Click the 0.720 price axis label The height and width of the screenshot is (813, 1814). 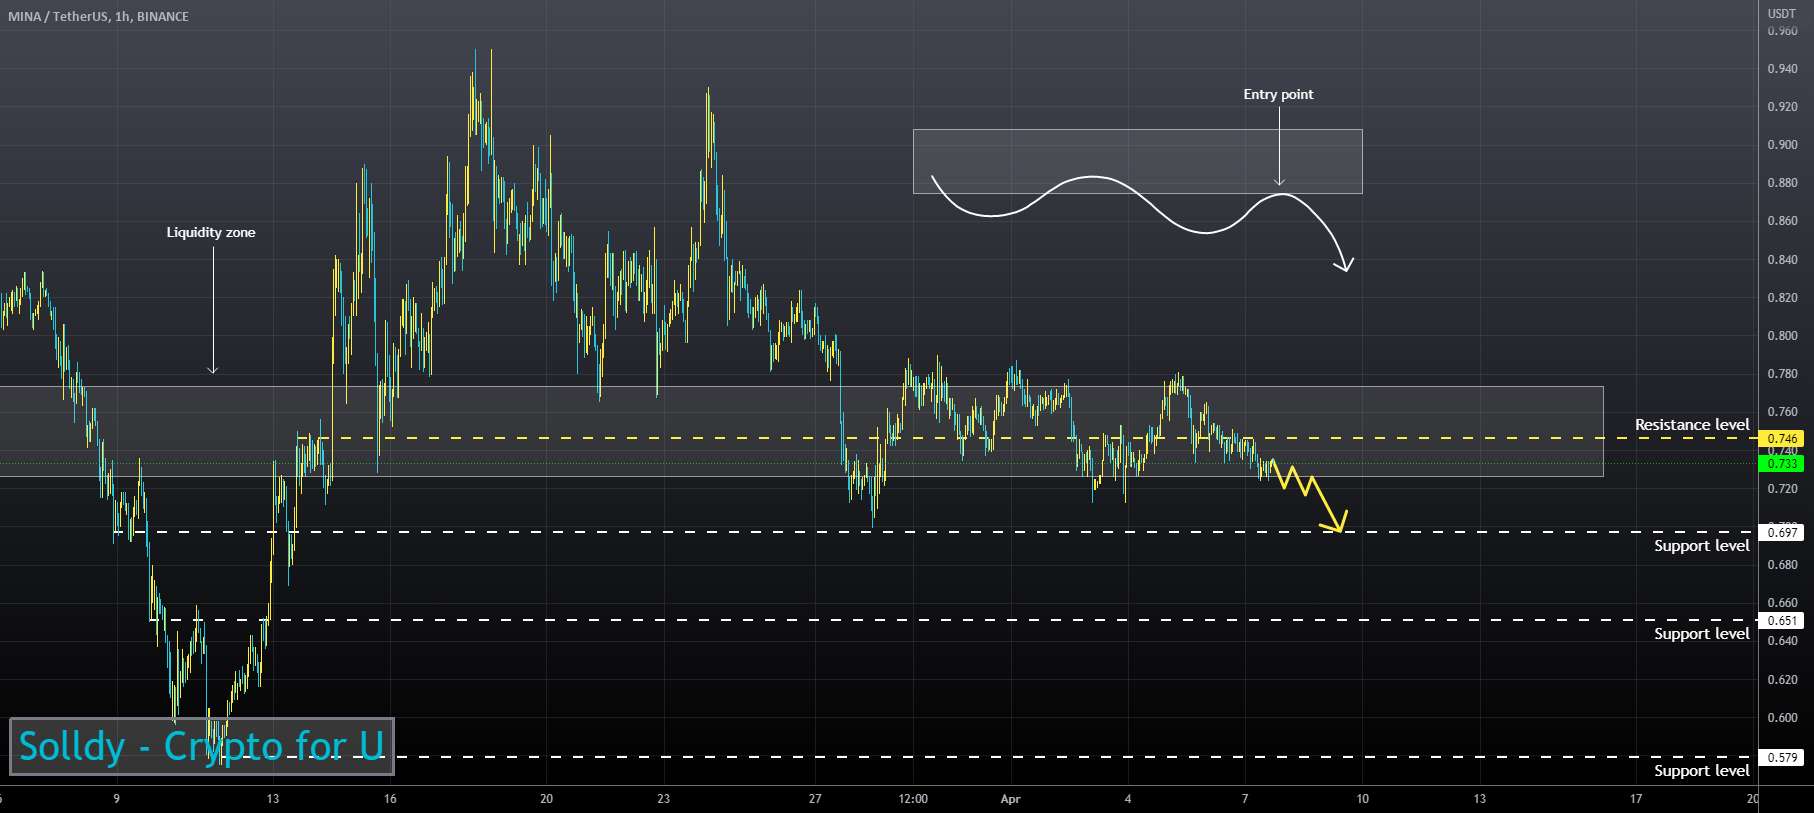(1782, 489)
